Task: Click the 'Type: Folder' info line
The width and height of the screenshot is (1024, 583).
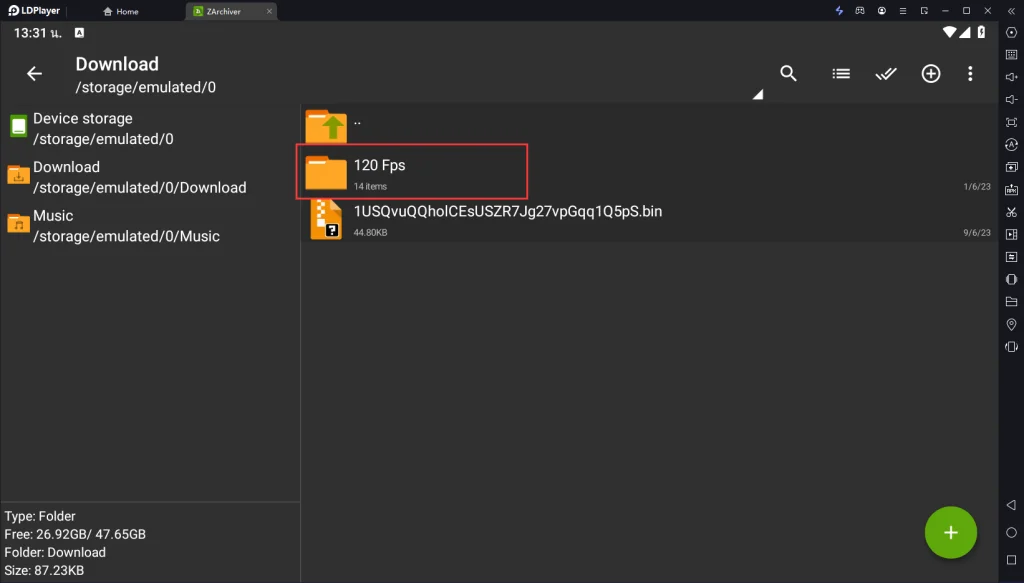Action: [40, 516]
